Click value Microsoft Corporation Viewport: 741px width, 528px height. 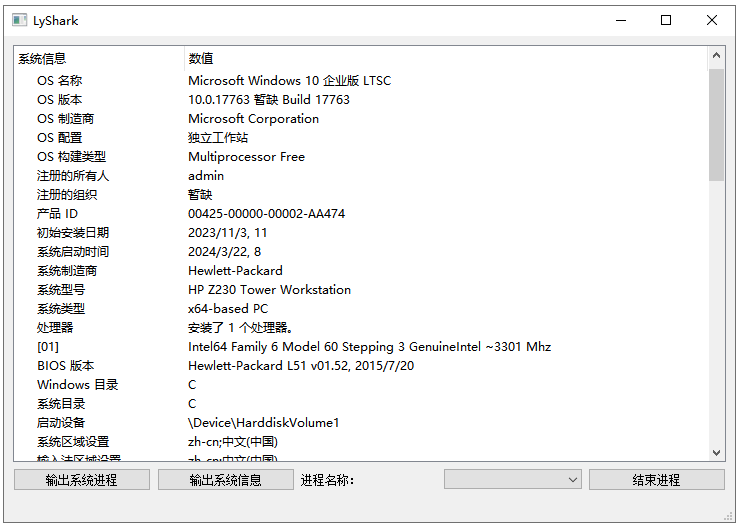point(253,119)
